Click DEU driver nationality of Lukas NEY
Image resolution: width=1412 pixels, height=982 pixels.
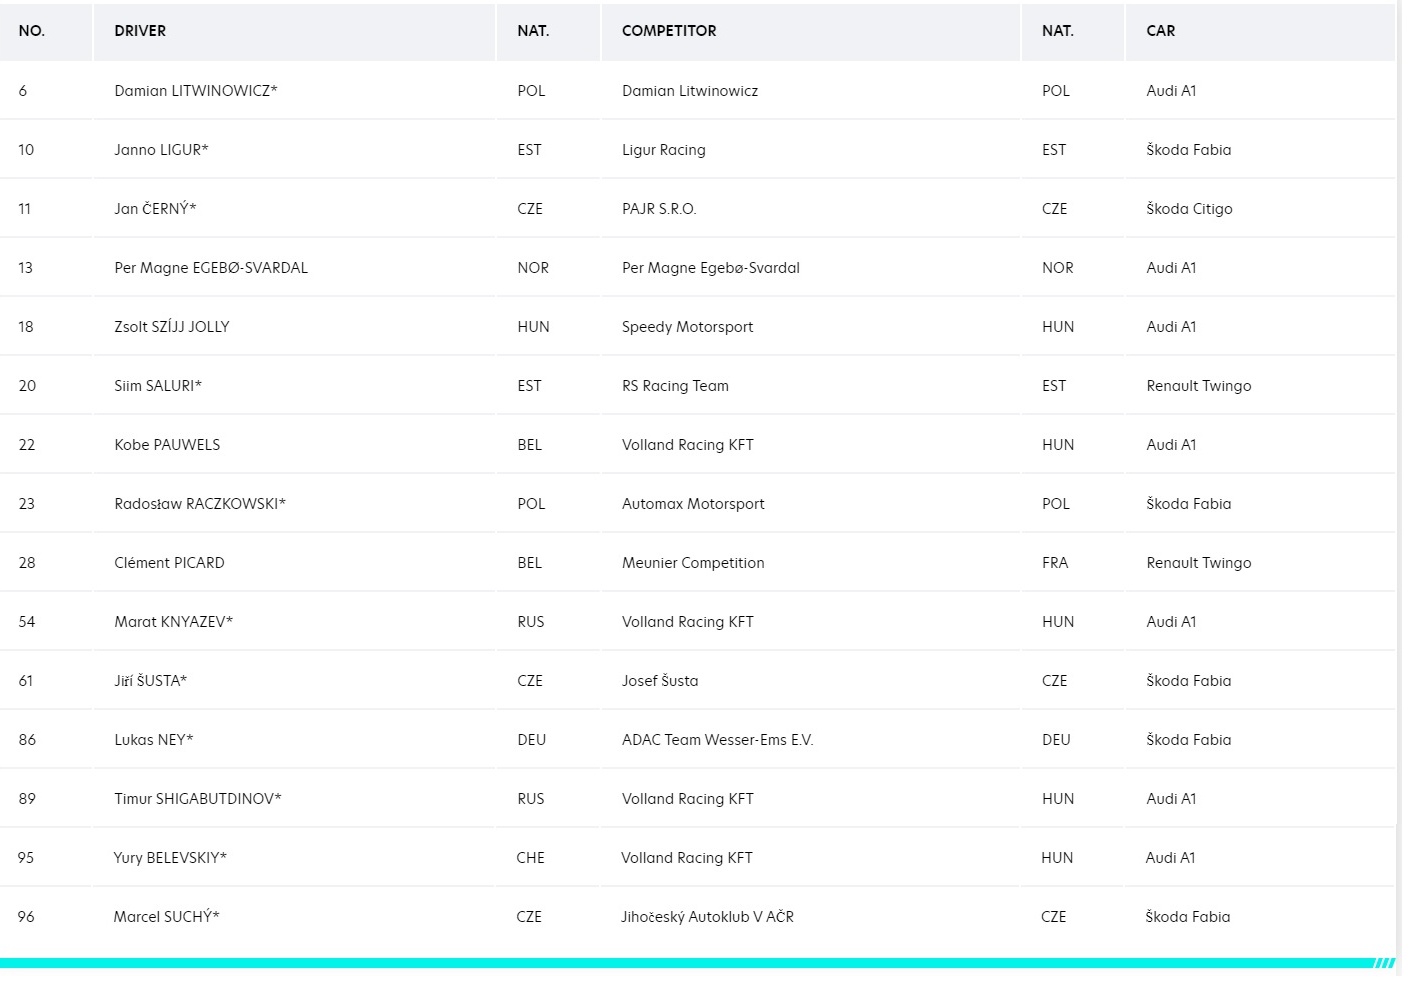tap(532, 740)
